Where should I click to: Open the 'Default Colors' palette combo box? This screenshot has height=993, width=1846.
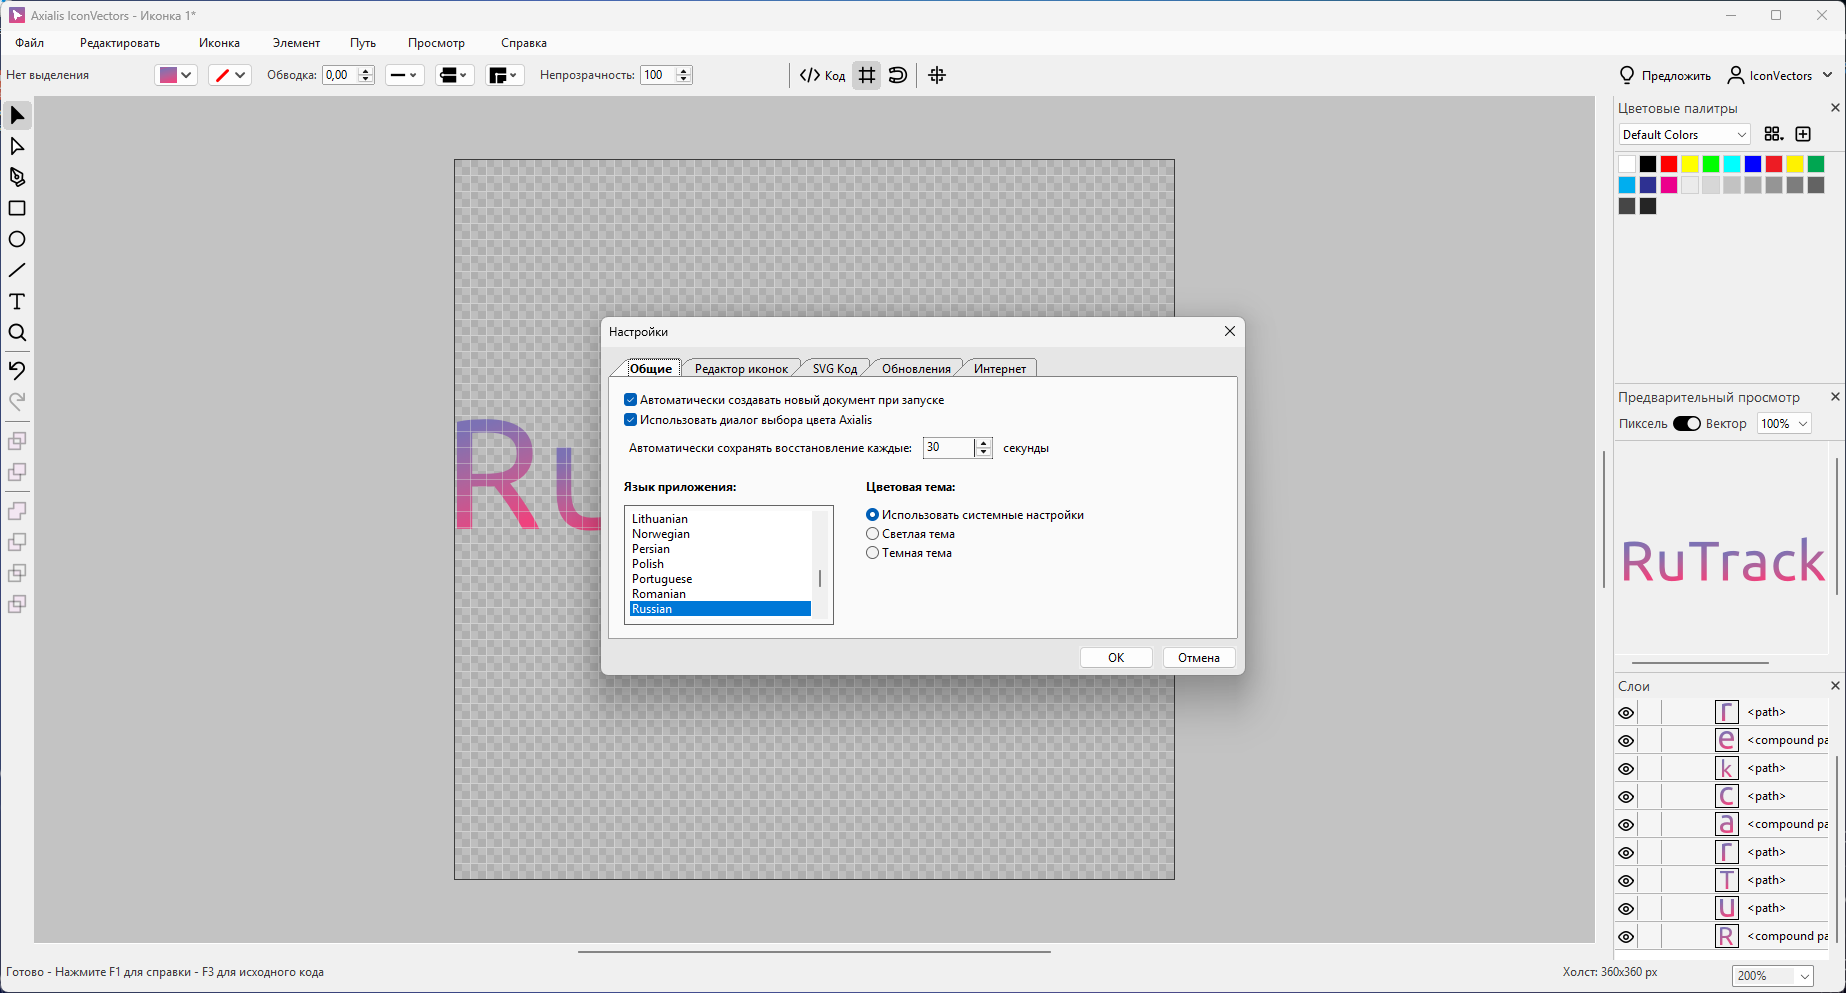(1684, 135)
